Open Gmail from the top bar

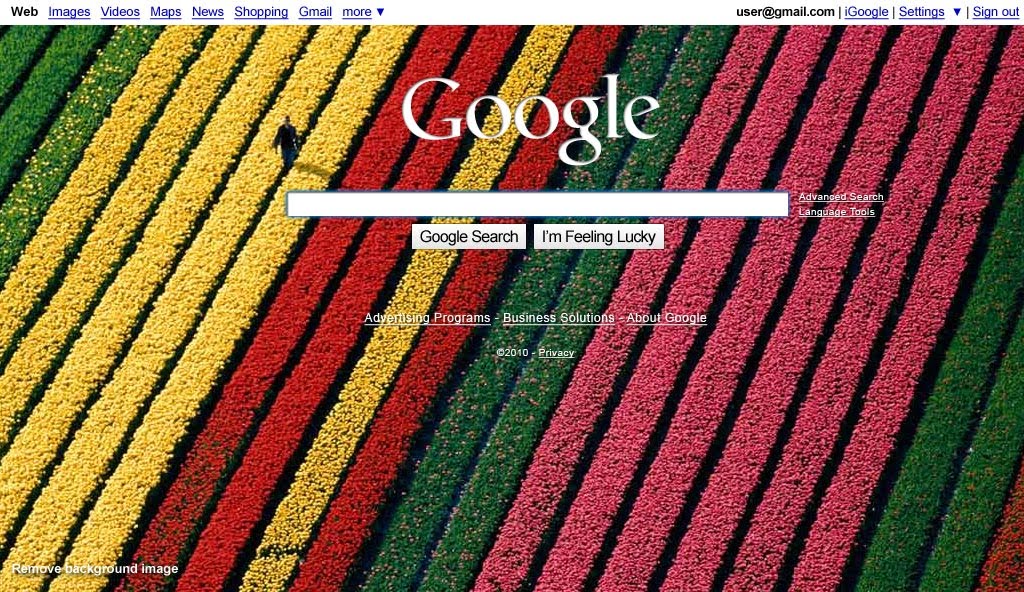tap(315, 12)
